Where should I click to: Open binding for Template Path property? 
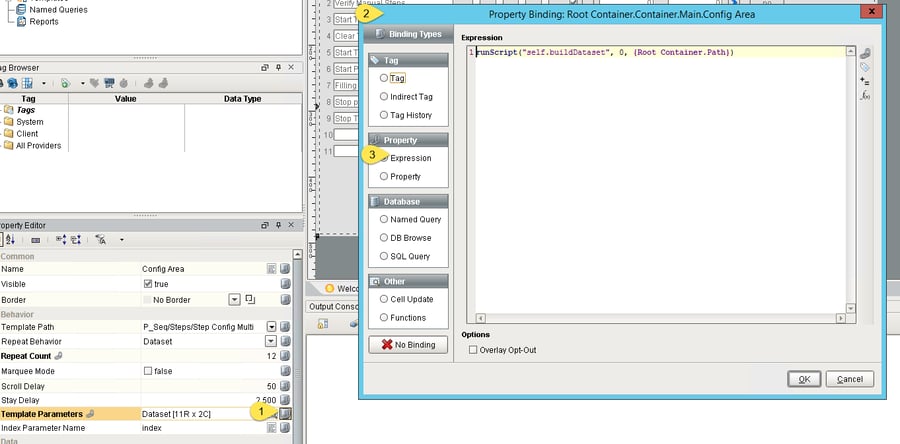(285, 326)
